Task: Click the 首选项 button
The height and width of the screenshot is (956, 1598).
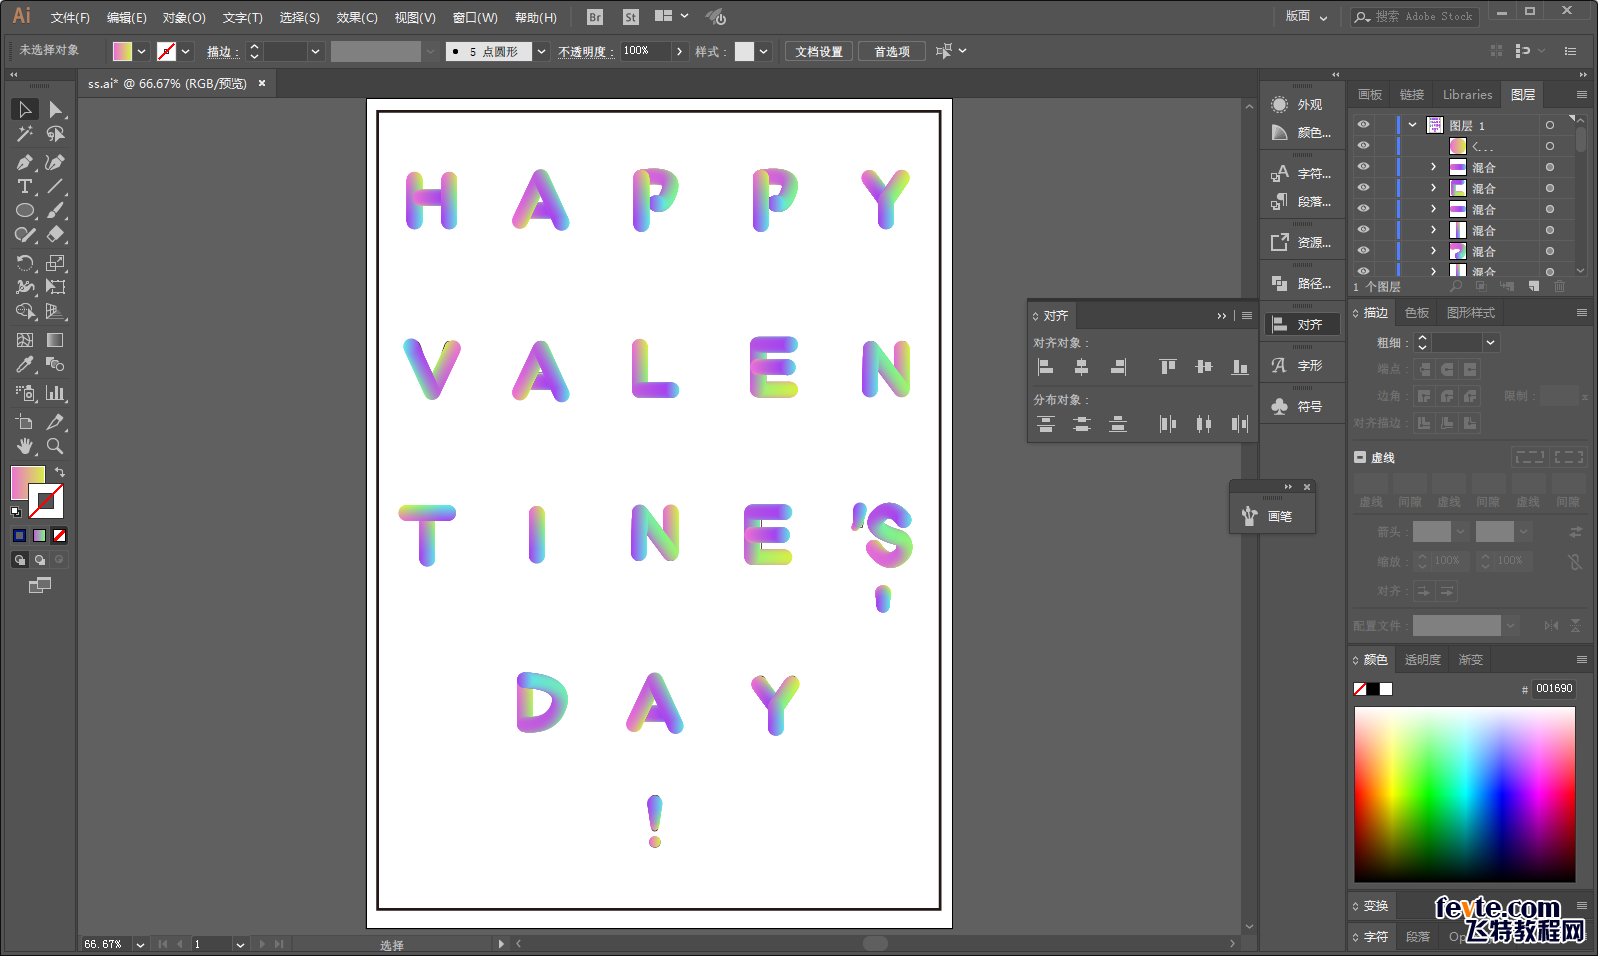Action: 891,51
